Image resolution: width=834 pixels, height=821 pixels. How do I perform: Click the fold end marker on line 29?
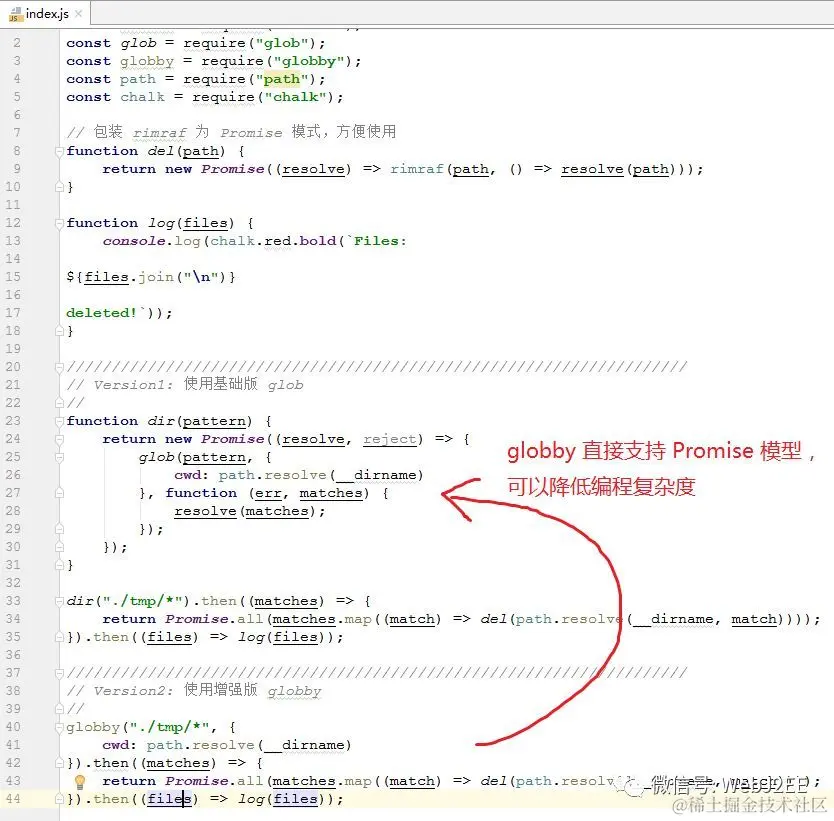click(x=59, y=529)
